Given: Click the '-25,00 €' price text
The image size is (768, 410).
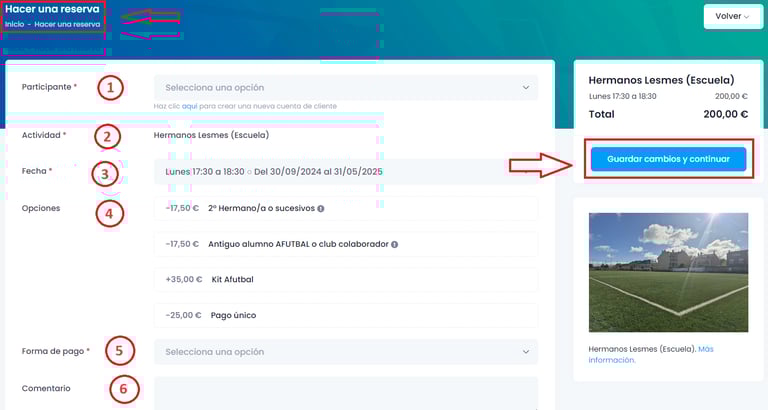Looking at the screenshot, I should point(183,315).
